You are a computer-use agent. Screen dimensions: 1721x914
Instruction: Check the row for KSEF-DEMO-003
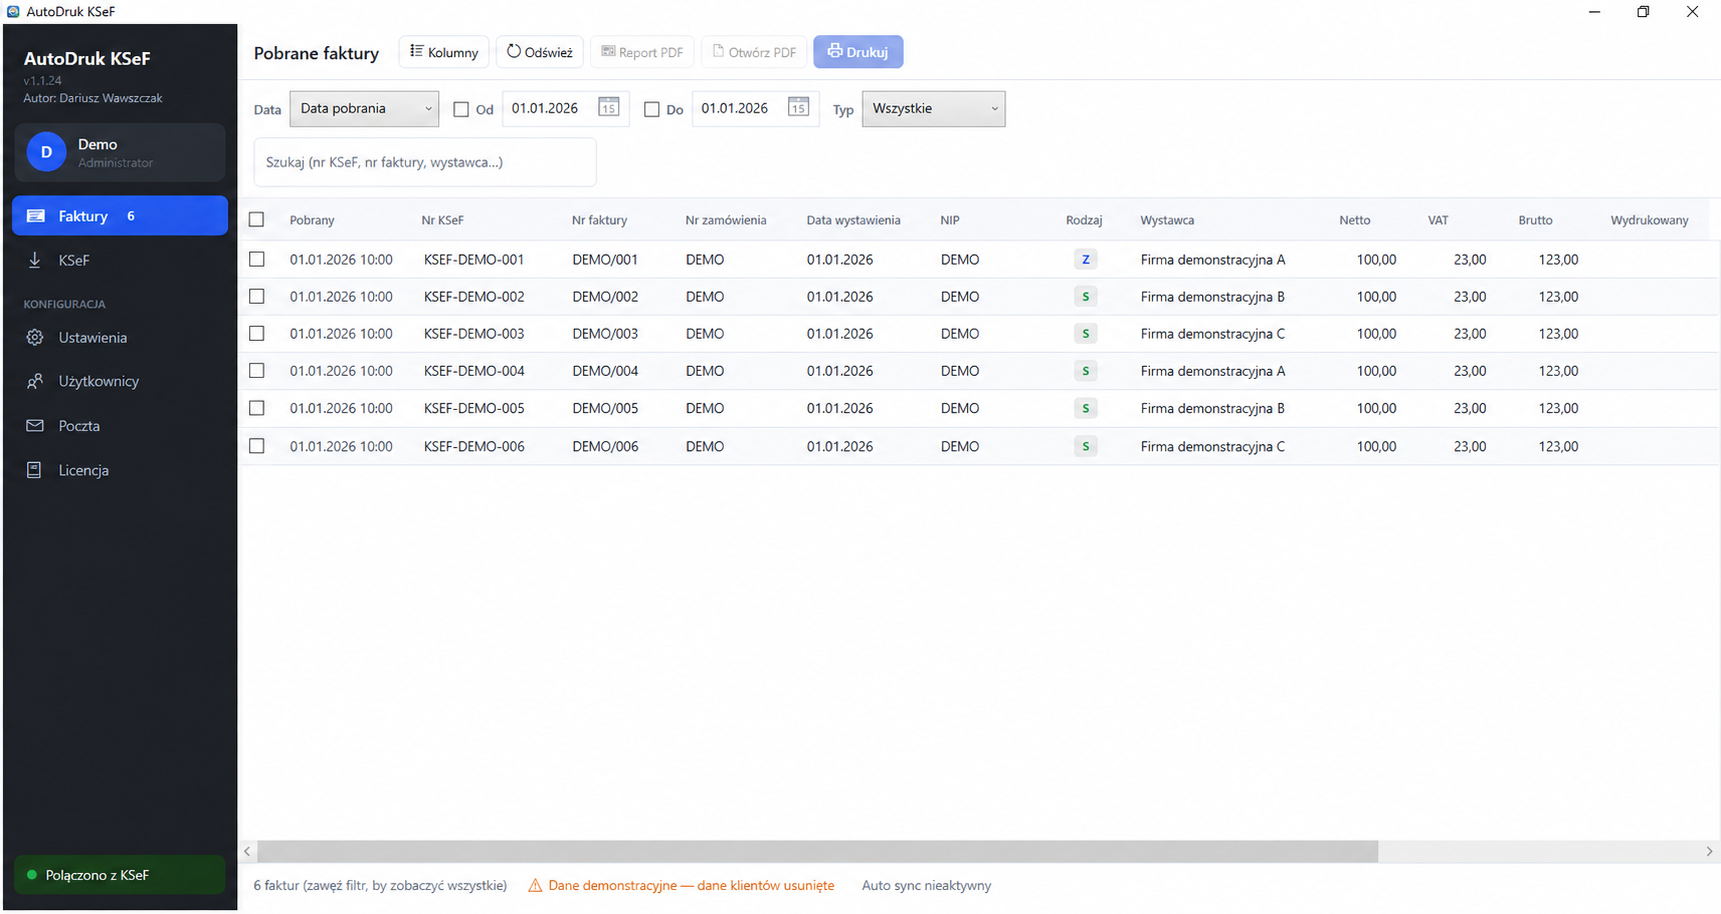(257, 333)
